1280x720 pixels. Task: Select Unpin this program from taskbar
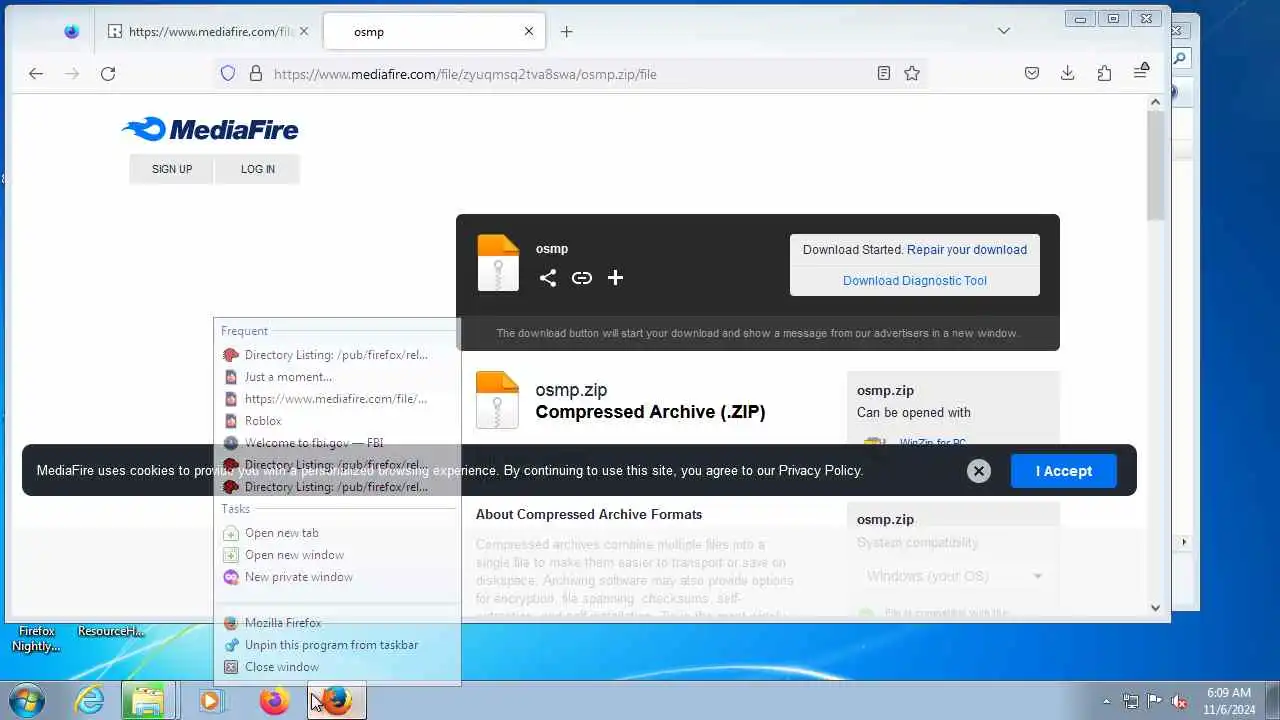(338, 645)
